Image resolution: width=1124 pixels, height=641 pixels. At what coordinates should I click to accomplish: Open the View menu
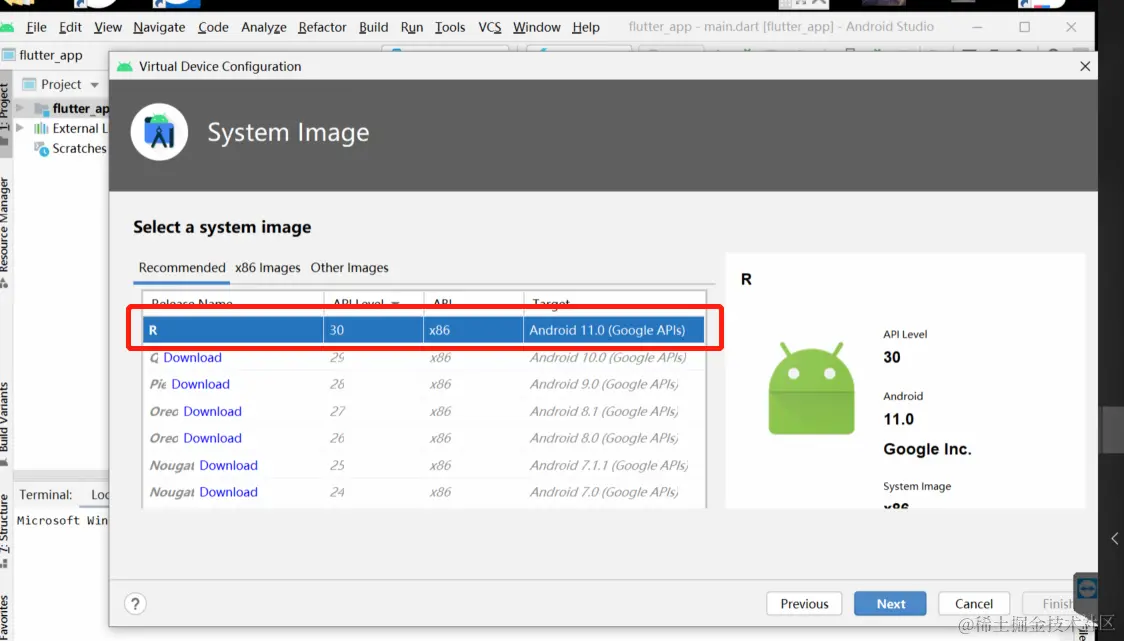click(x=108, y=27)
